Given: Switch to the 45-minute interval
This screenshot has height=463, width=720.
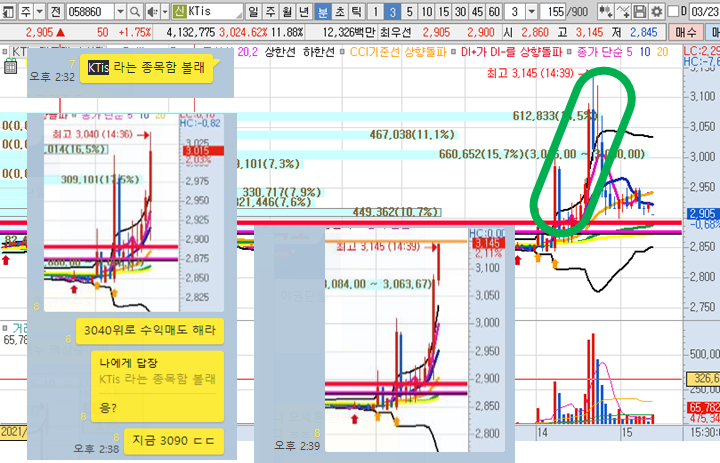Looking at the screenshot, I should 478,11.
